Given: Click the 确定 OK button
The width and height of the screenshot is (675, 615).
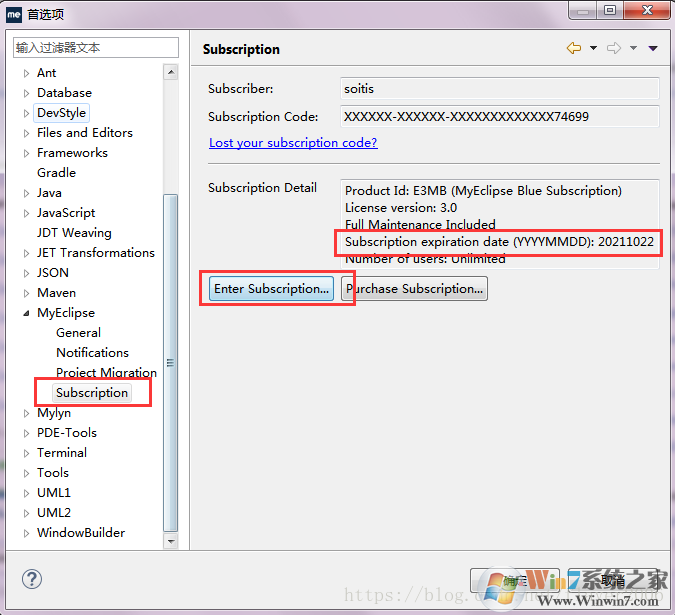Looking at the screenshot, I should tap(515, 581).
